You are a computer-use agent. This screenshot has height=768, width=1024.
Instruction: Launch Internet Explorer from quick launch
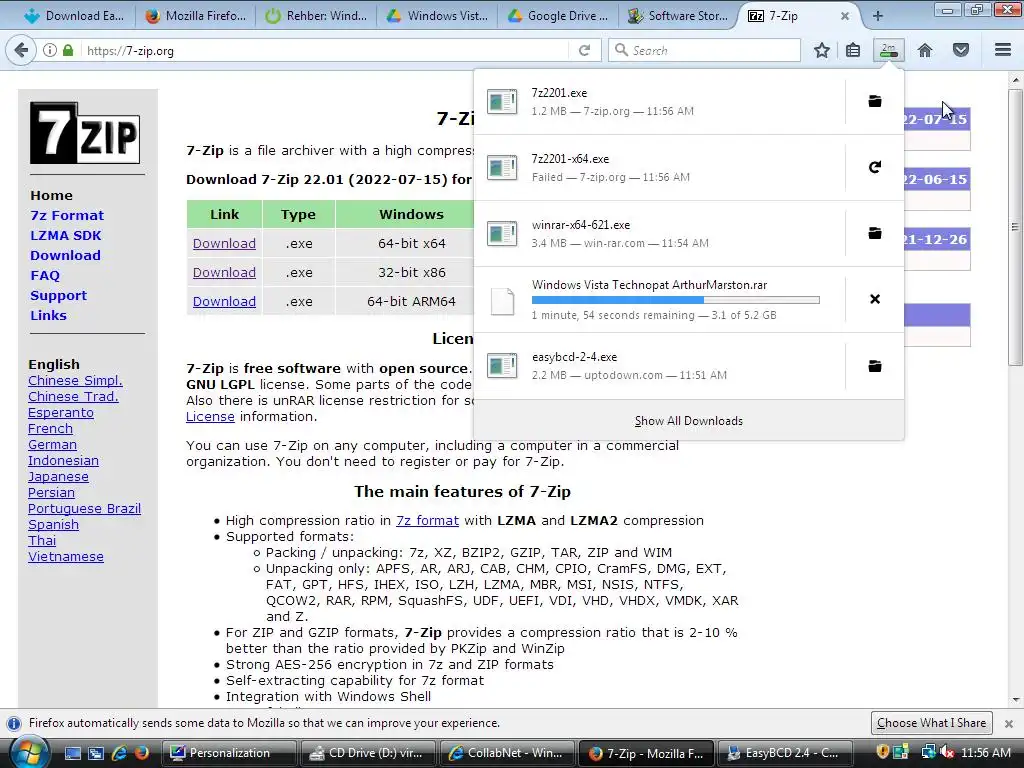pyautogui.click(x=119, y=753)
